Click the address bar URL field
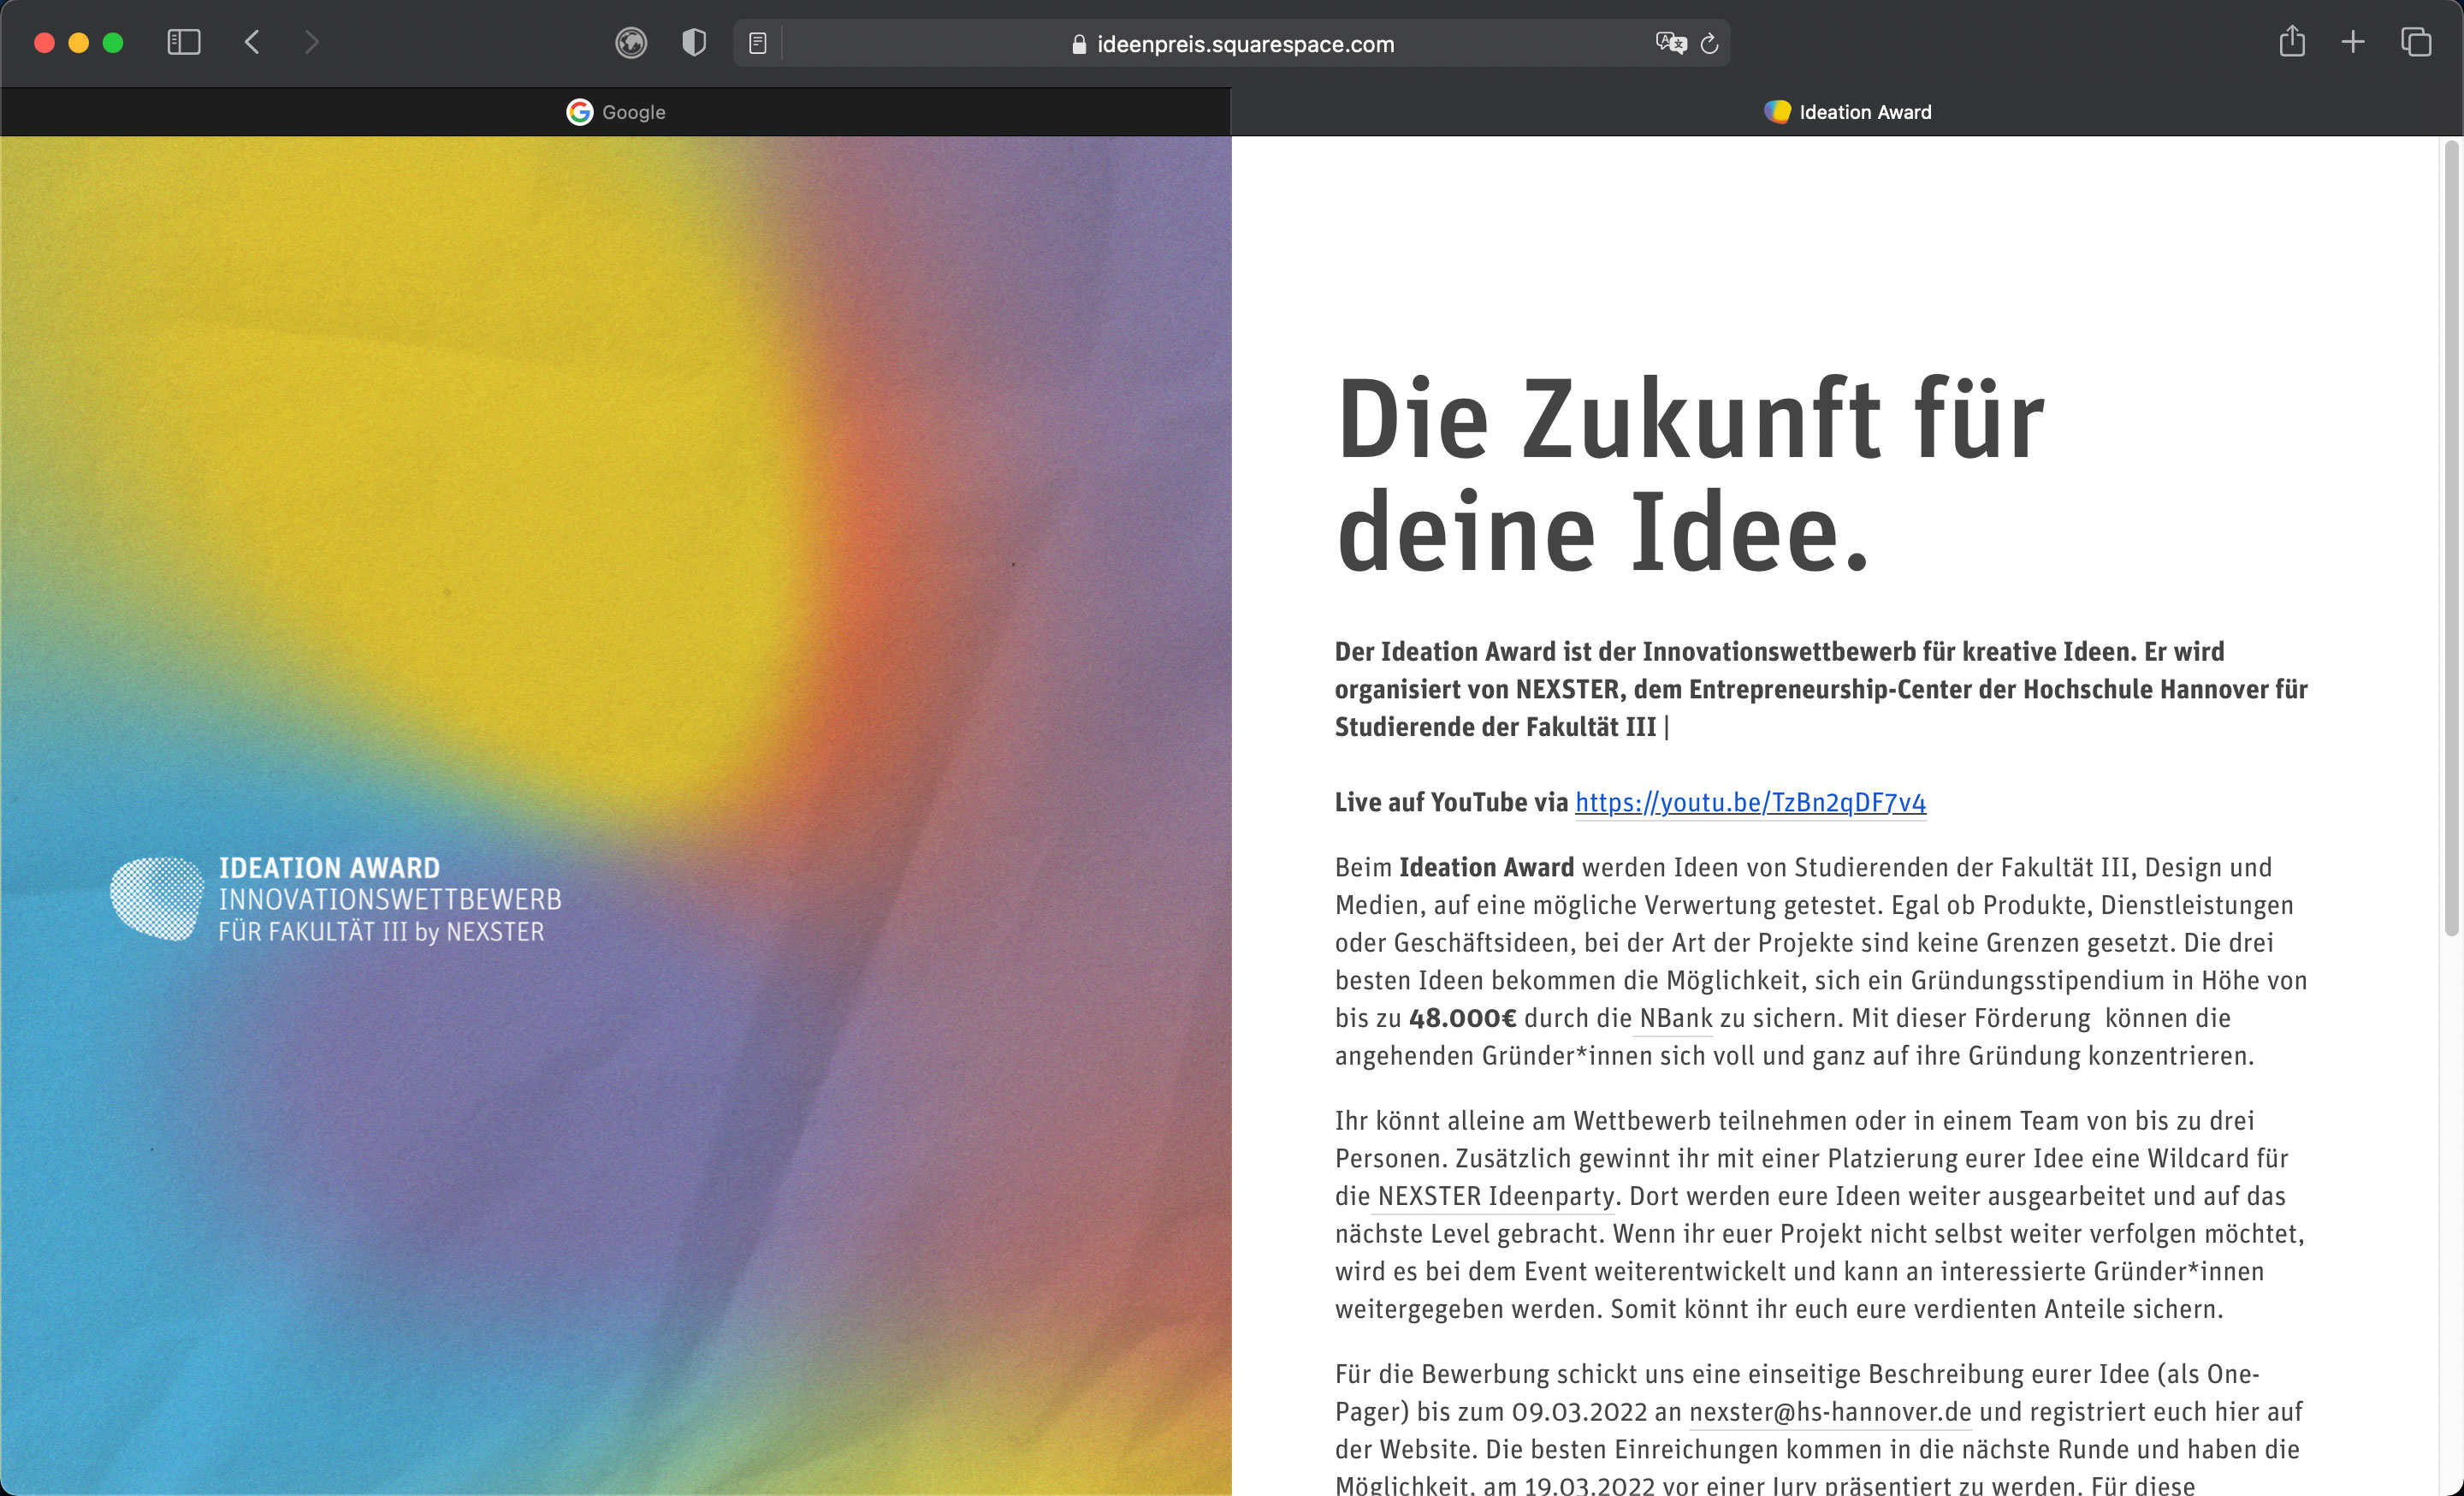This screenshot has height=1496, width=2464. 1232,44
